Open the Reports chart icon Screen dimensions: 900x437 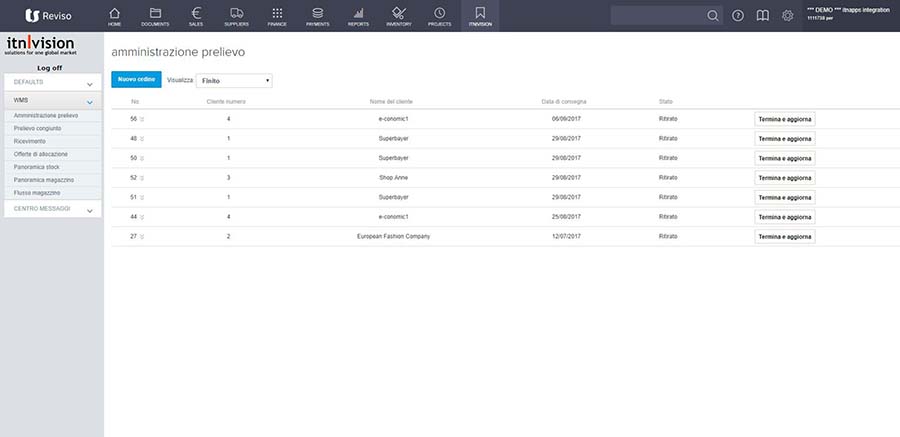(x=358, y=15)
